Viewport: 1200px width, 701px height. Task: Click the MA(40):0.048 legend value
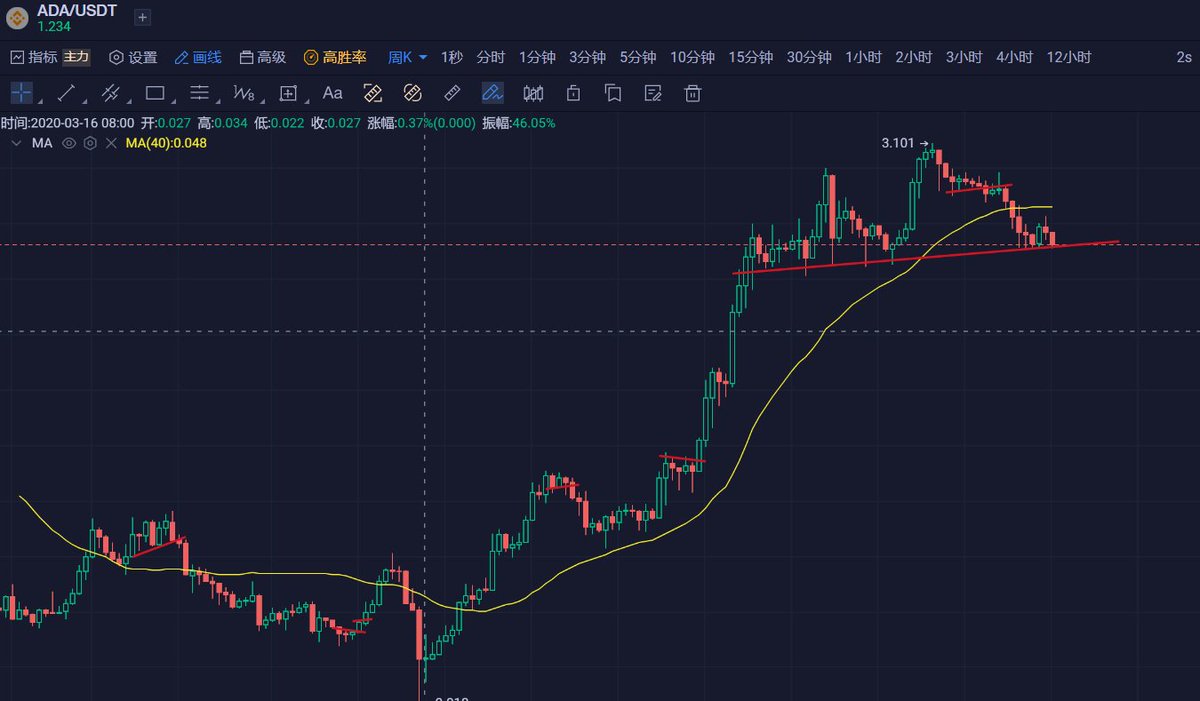point(166,143)
